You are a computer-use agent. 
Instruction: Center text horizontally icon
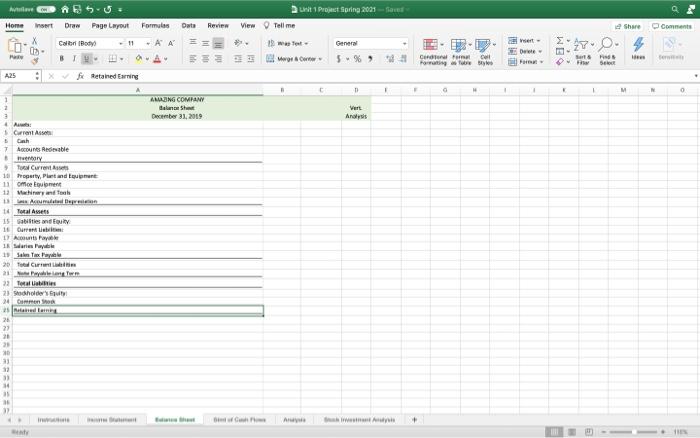205,58
